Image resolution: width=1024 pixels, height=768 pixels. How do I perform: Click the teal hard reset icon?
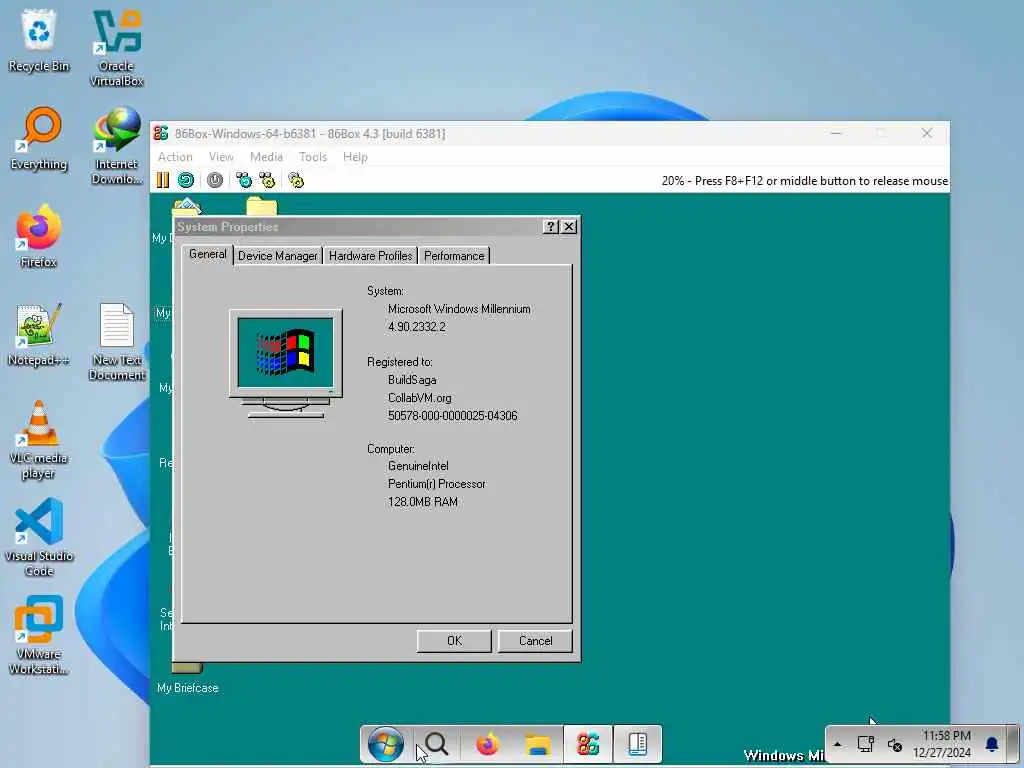click(186, 180)
